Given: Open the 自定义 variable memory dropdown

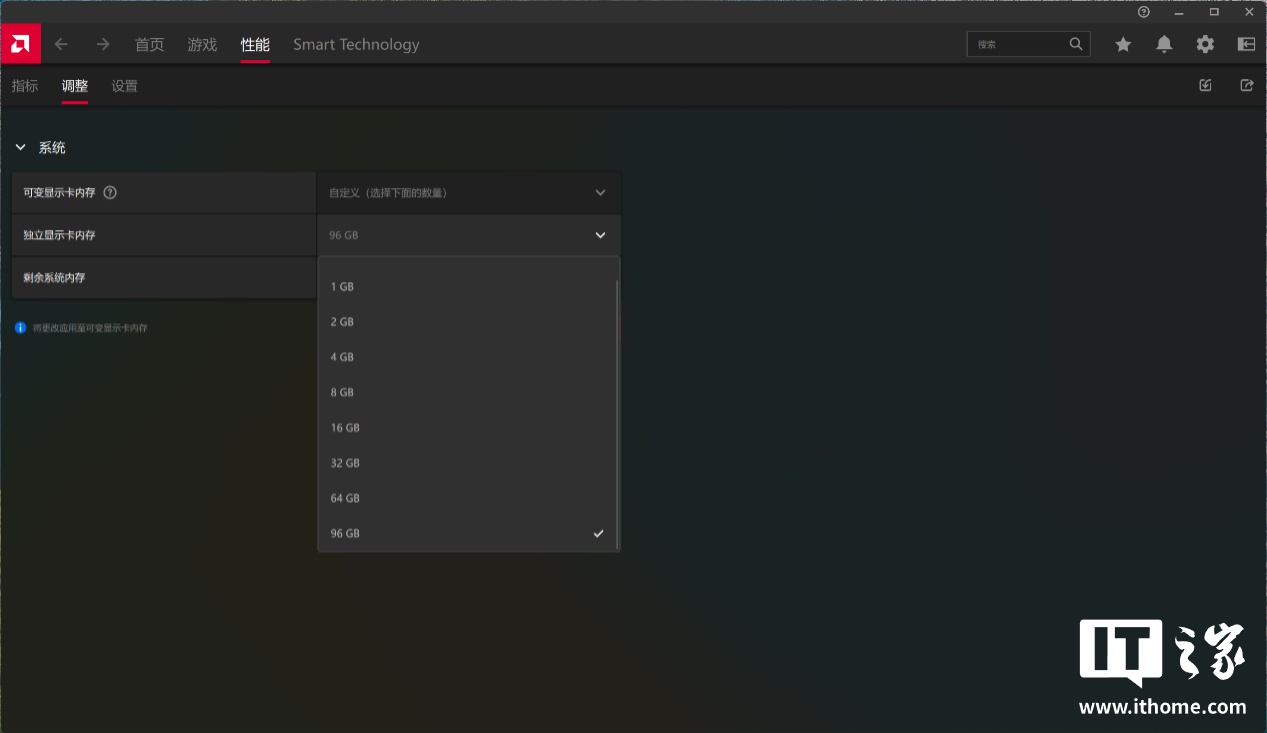Looking at the screenshot, I should [x=469, y=192].
